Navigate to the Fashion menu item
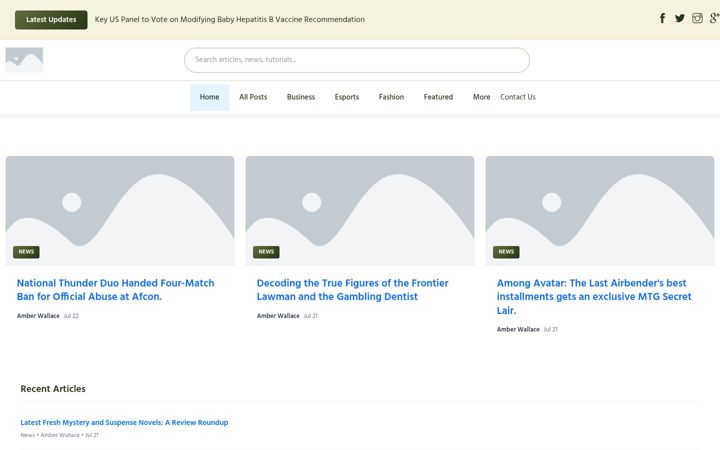The height and width of the screenshot is (450, 720). (391, 97)
